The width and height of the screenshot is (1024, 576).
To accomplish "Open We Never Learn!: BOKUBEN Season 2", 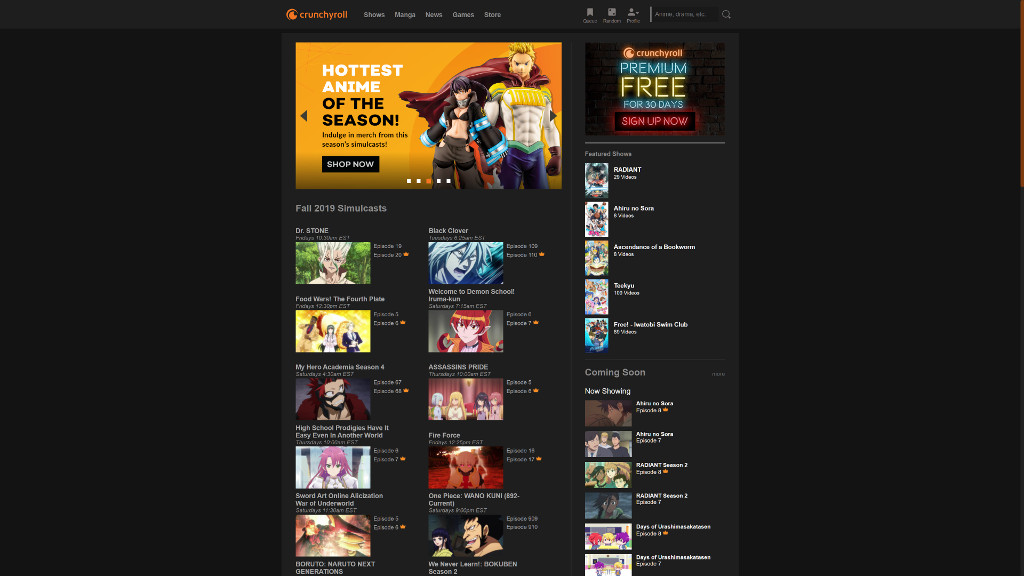I will tap(473, 568).
